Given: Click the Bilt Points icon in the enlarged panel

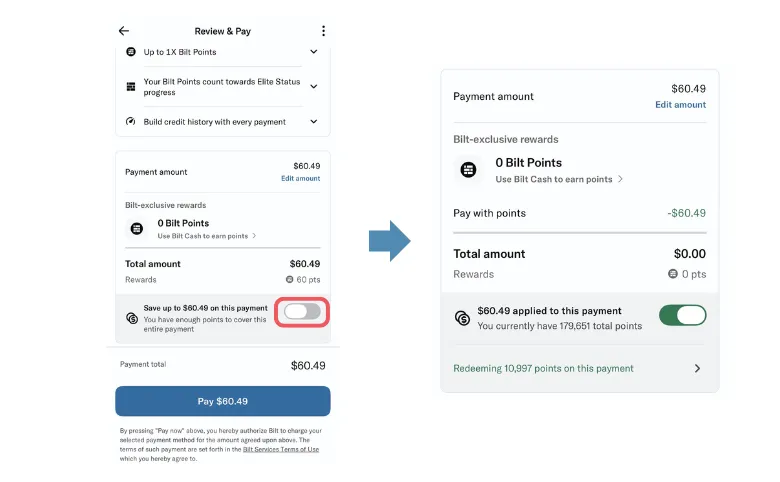Looking at the screenshot, I should coord(469,169).
